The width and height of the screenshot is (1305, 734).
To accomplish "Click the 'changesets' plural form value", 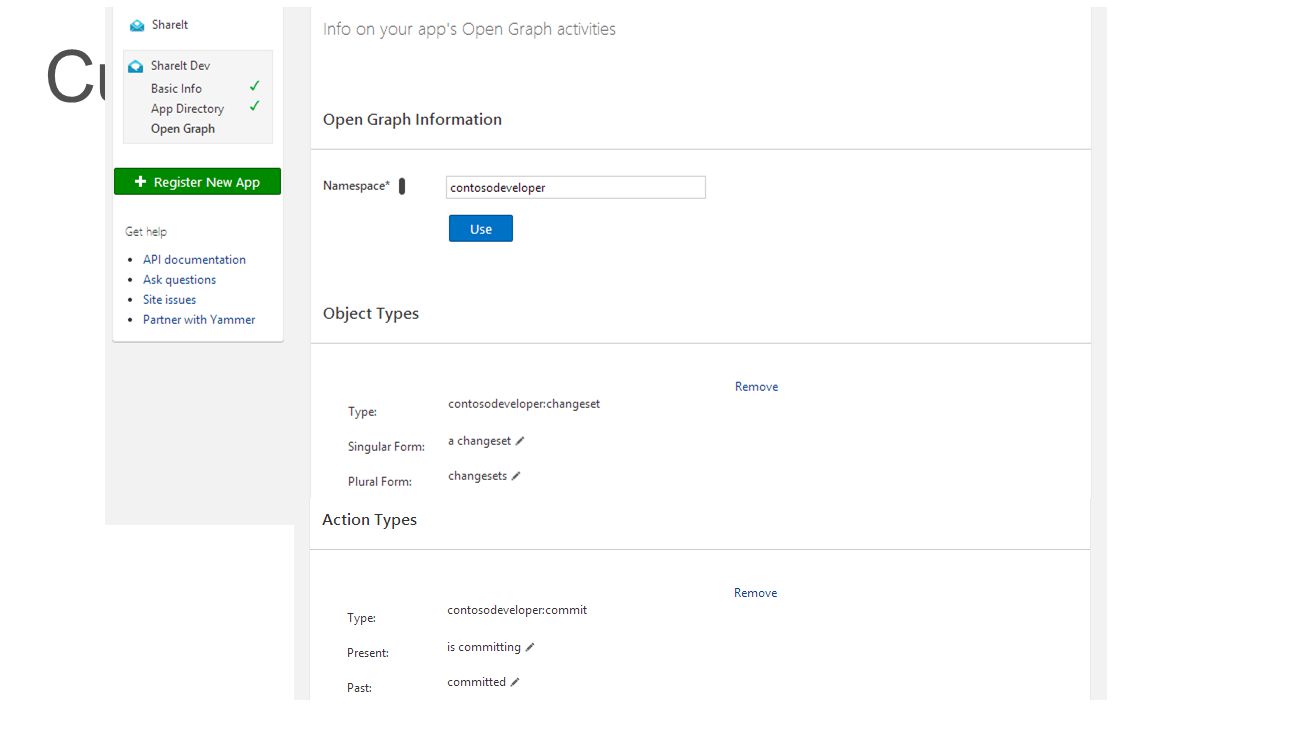I will pos(478,476).
